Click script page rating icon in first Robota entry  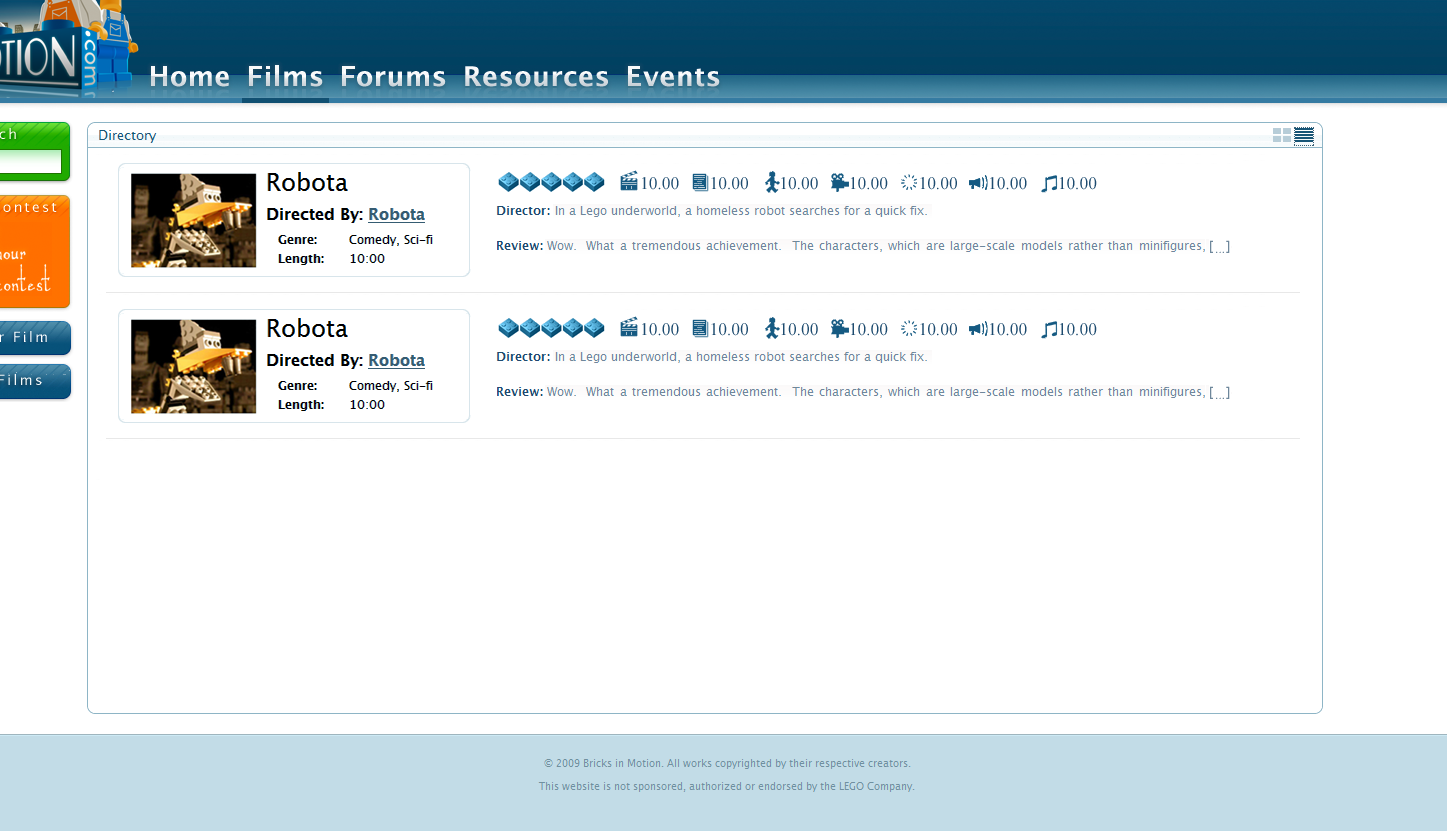click(700, 182)
